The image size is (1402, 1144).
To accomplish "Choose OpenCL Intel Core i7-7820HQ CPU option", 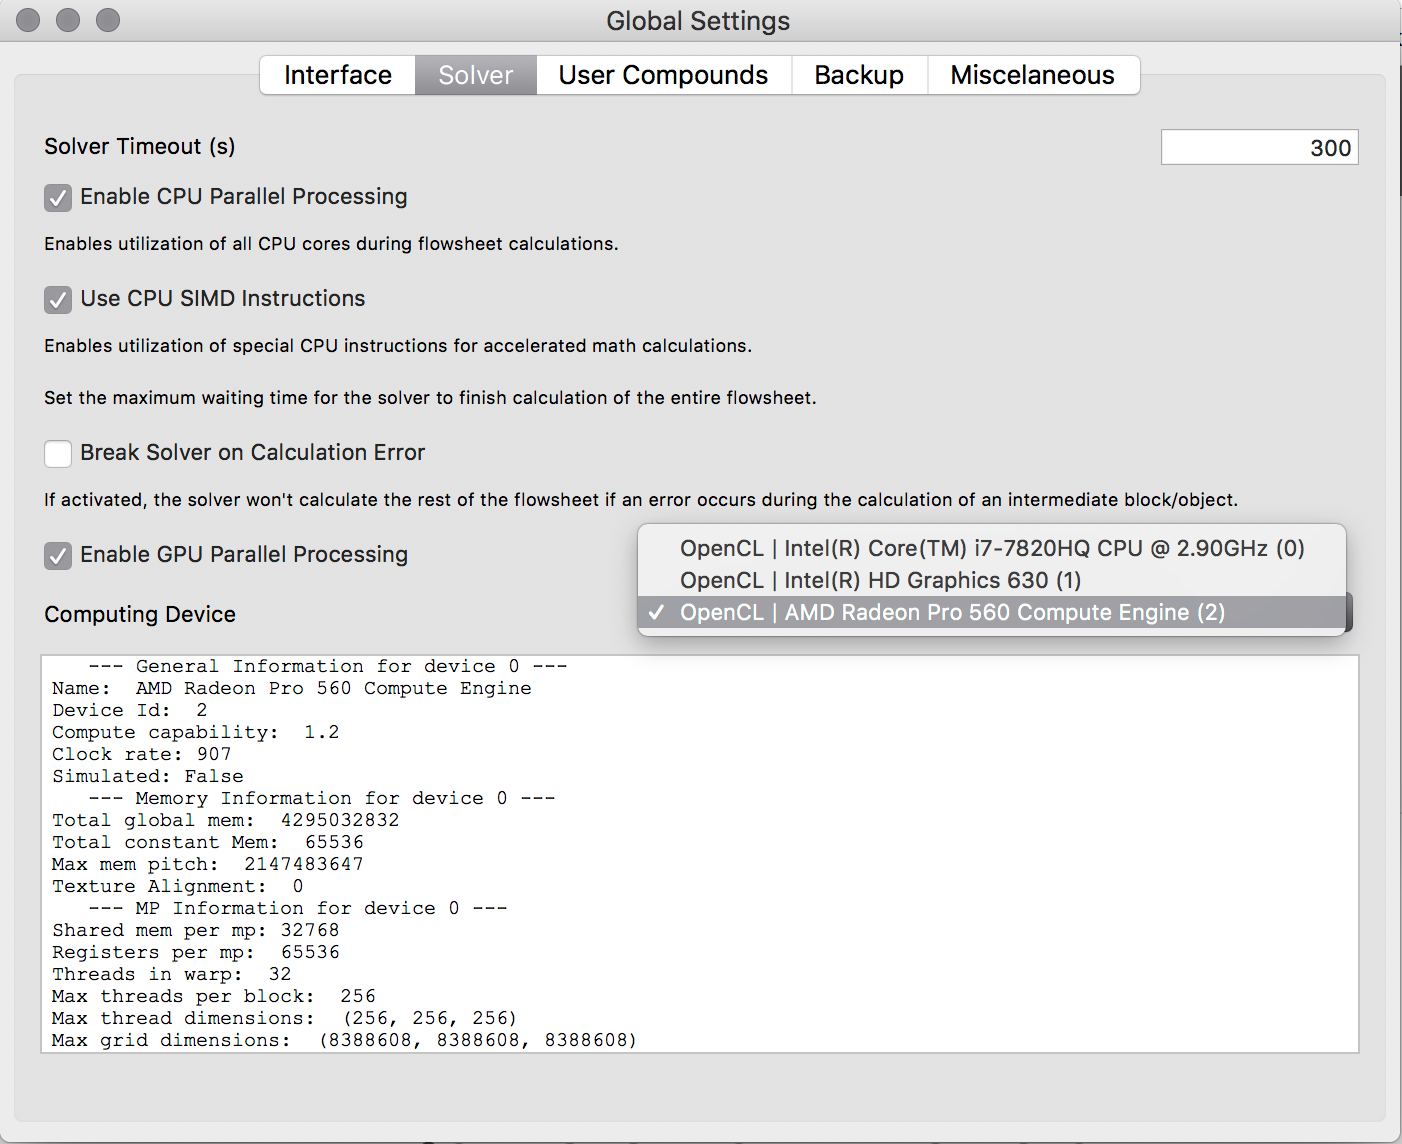I will (x=992, y=548).
